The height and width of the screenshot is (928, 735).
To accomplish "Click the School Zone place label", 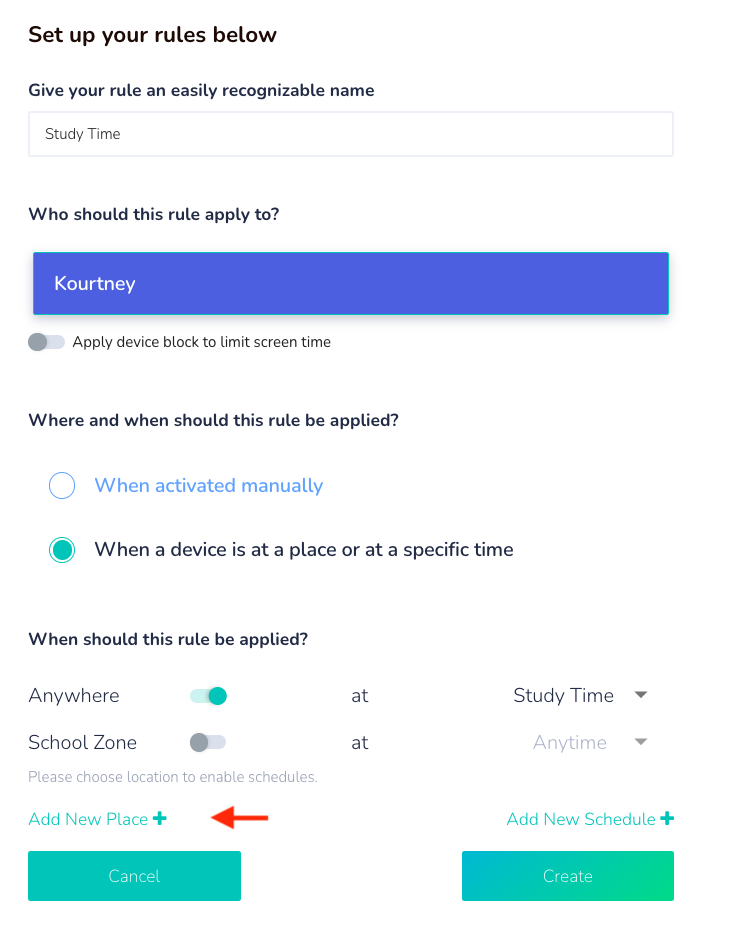I will click(82, 743).
